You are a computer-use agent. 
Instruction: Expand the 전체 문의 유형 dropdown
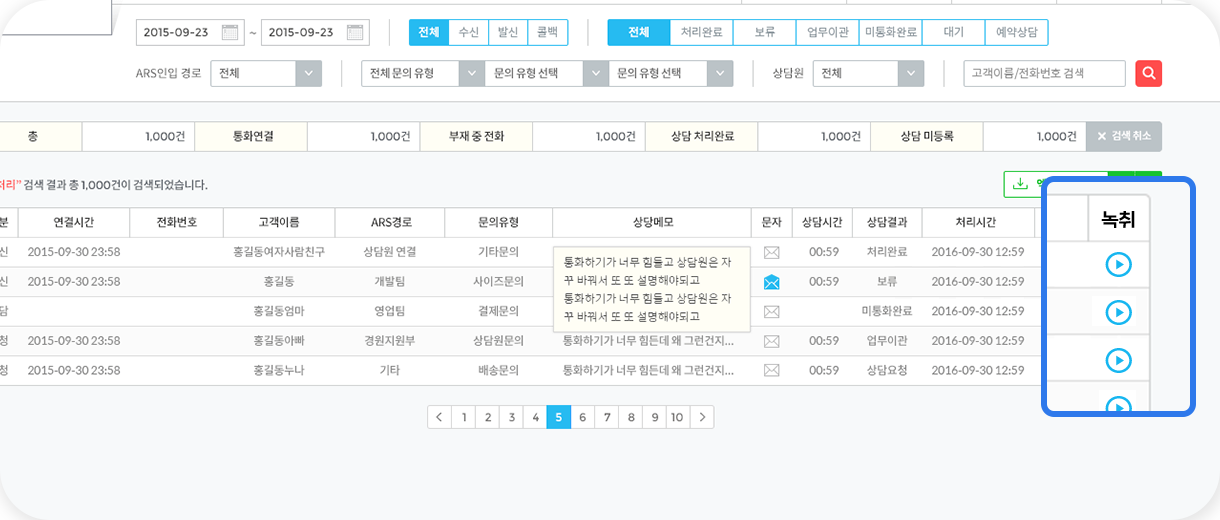click(x=471, y=74)
